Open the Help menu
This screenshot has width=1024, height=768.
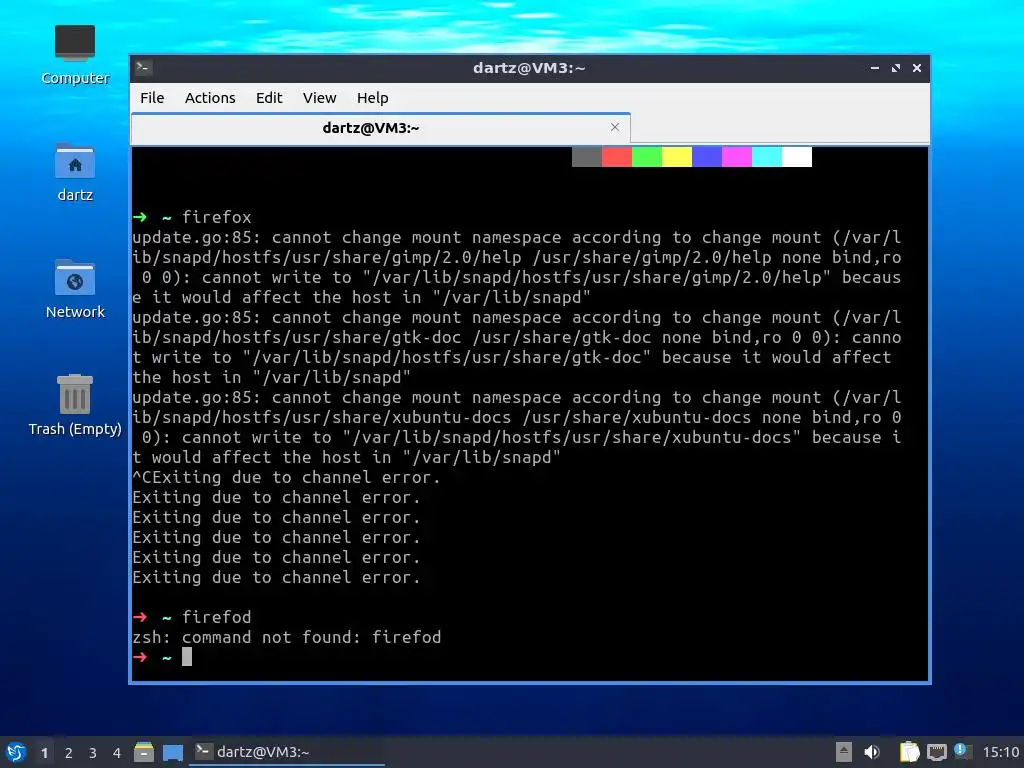pos(372,98)
